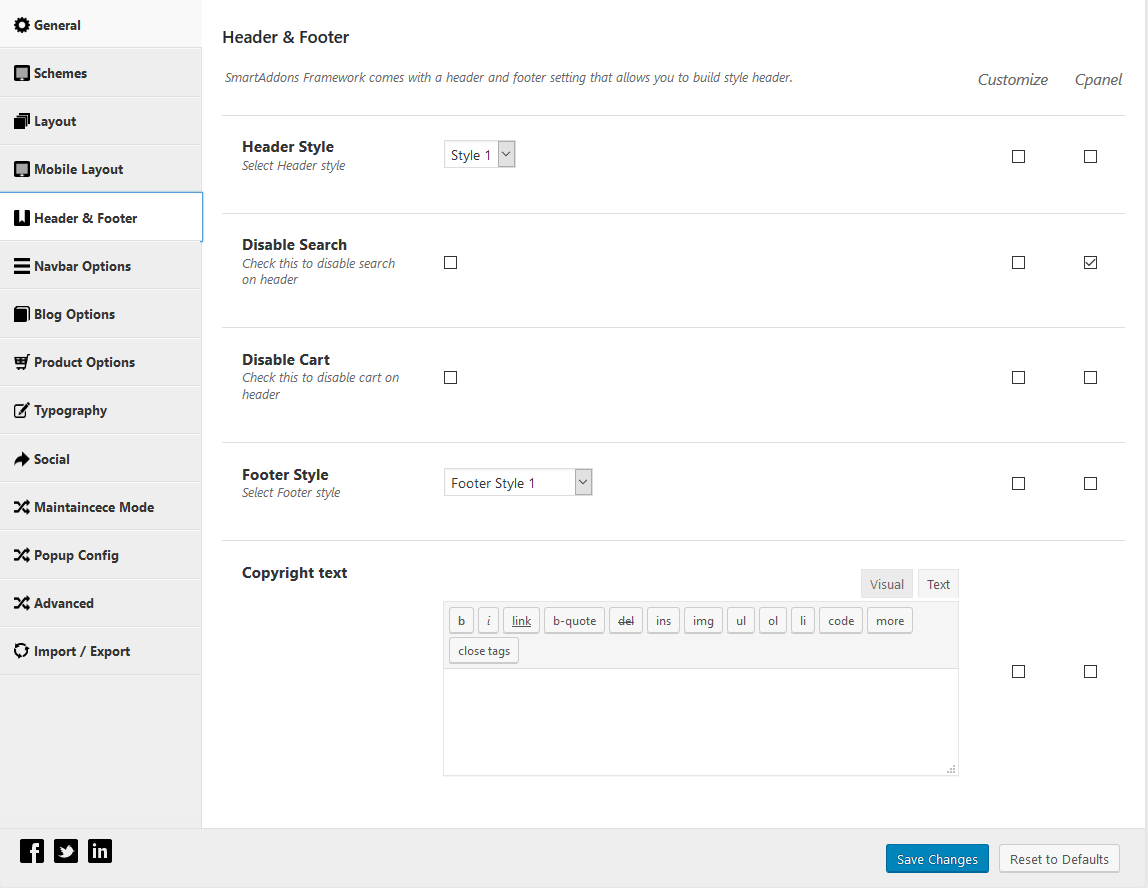Switch editor to Text tab
The width and height of the screenshot is (1148, 888).
(938, 584)
